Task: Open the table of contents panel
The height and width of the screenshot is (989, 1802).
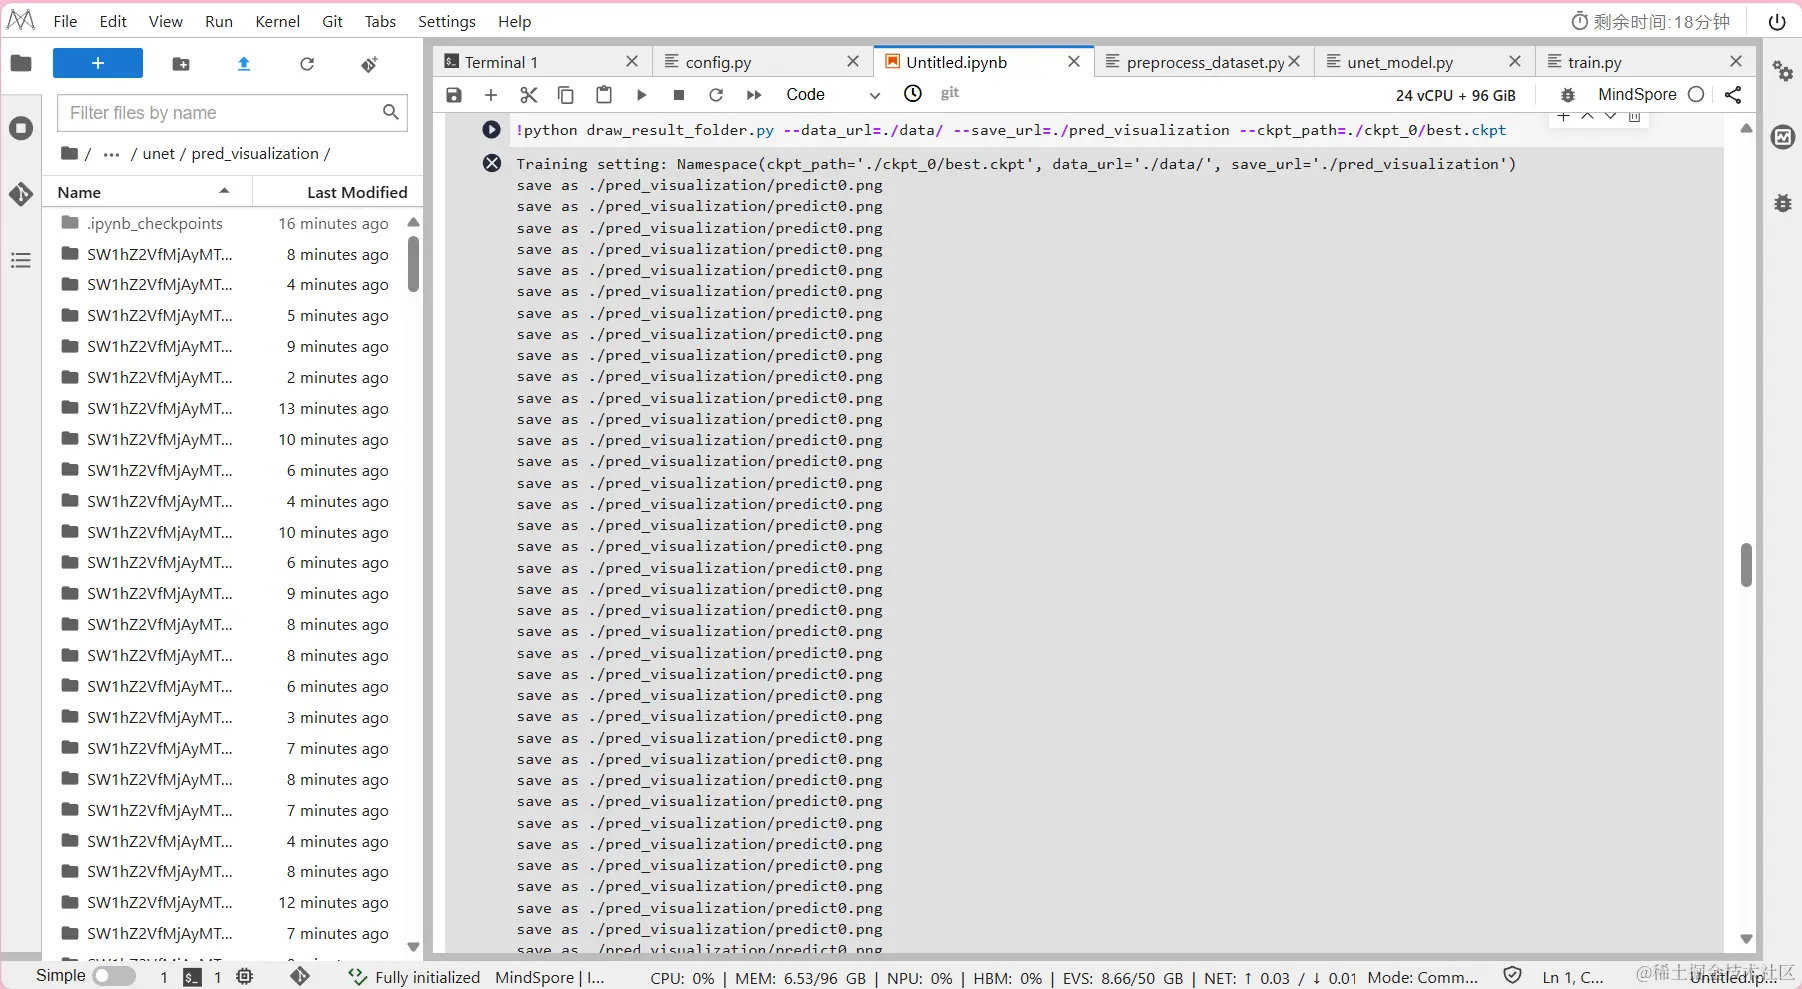Action: (21, 261)
